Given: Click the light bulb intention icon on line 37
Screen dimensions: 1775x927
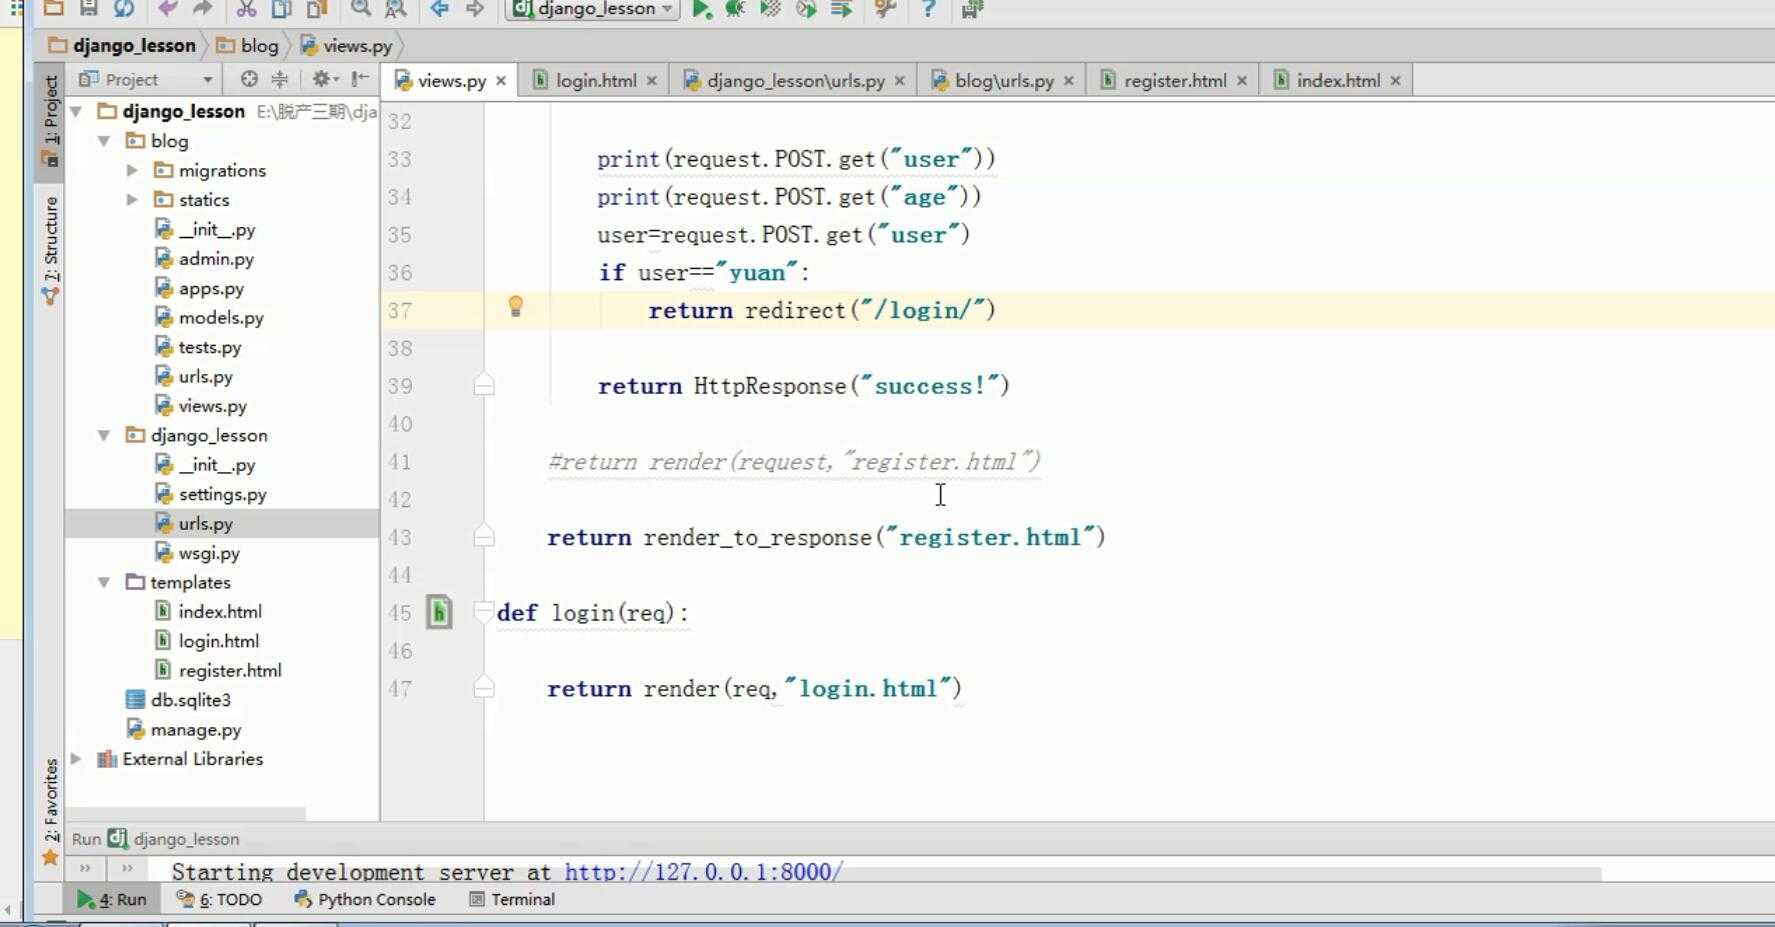Looking at the screenshot, I should tap(515, 306).
